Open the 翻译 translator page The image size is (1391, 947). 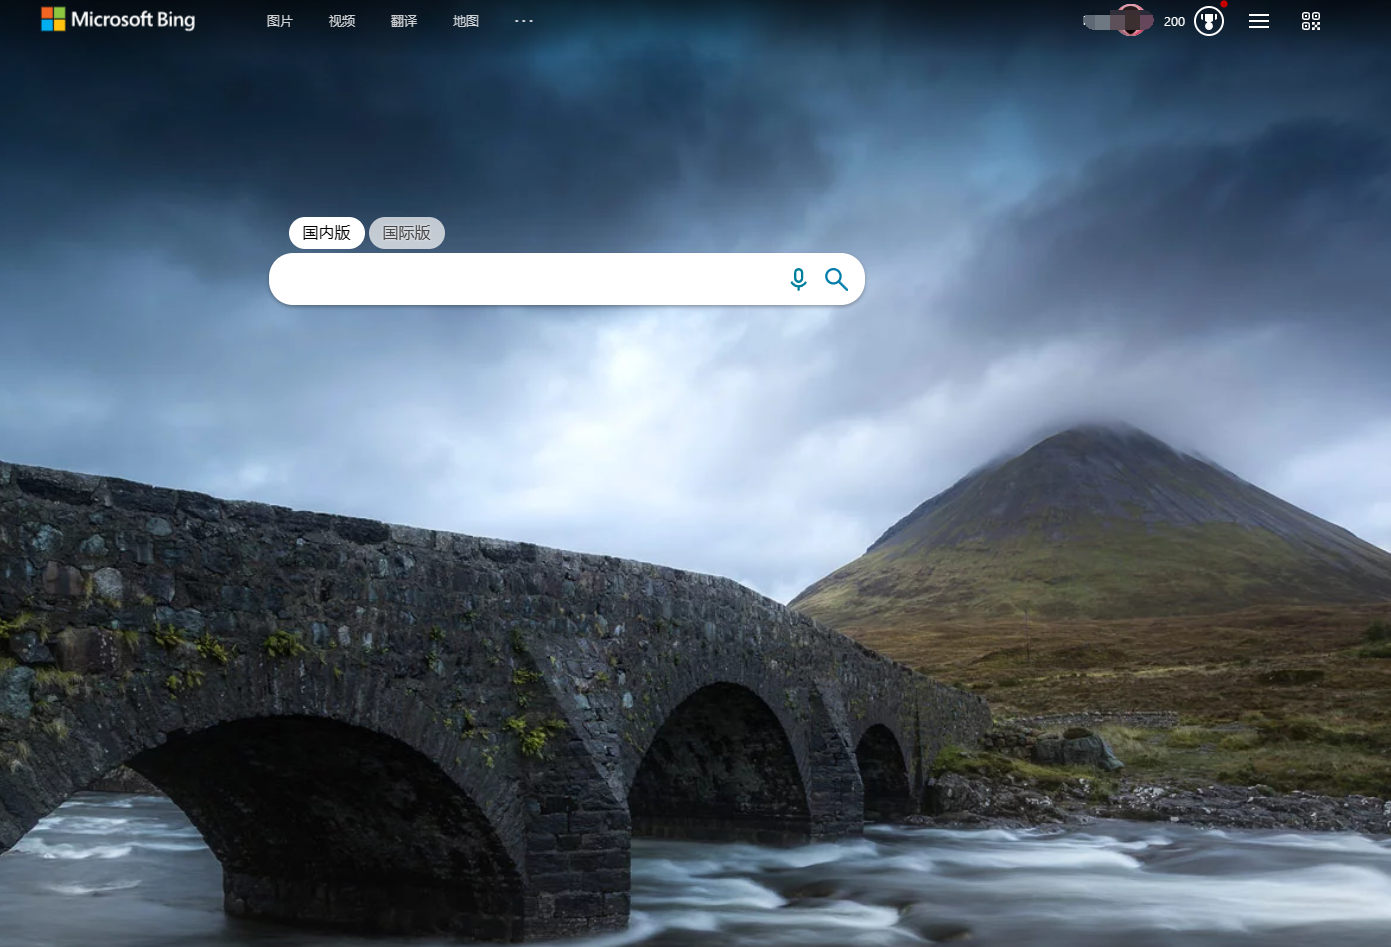point(404,21)
